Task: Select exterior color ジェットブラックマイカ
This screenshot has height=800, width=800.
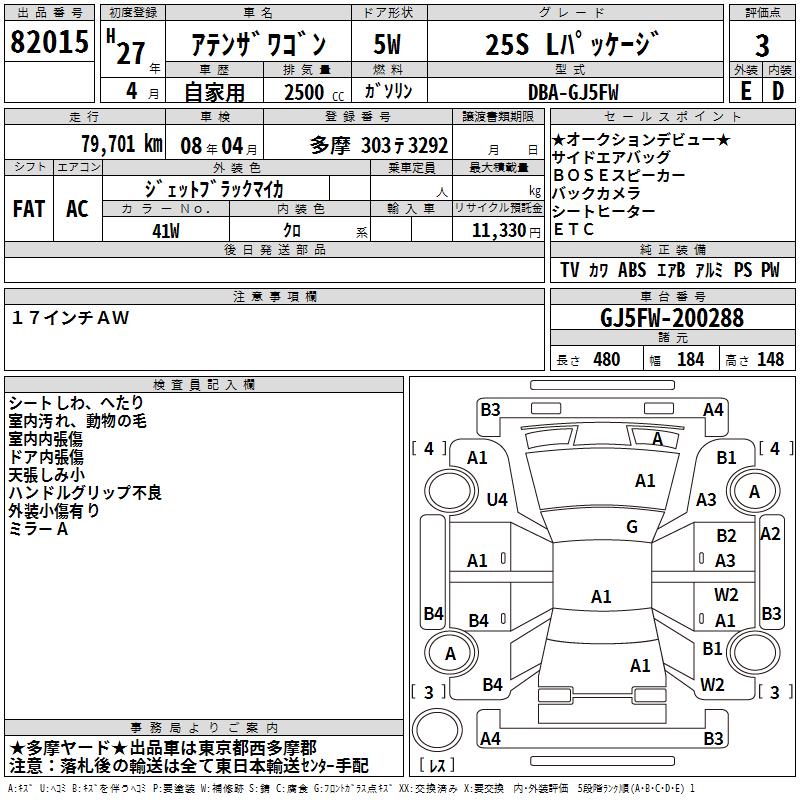Action: [214, 189]
